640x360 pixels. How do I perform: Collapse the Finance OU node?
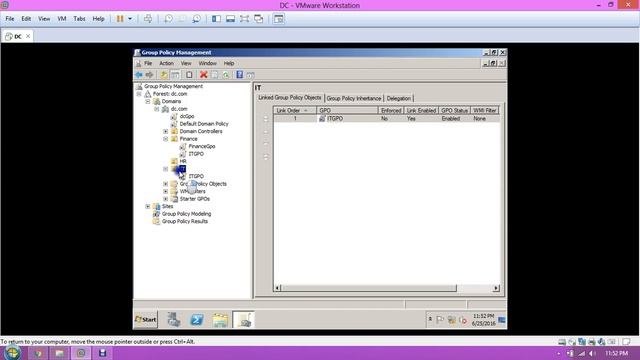click(166, 139)
